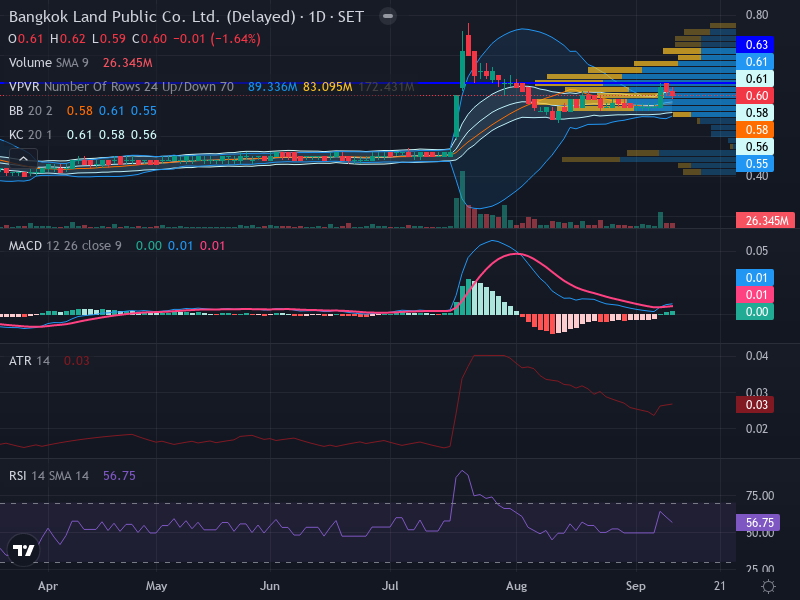
Task: Open VPVR indicator legend entry
Action: click(x=121, y=87)
